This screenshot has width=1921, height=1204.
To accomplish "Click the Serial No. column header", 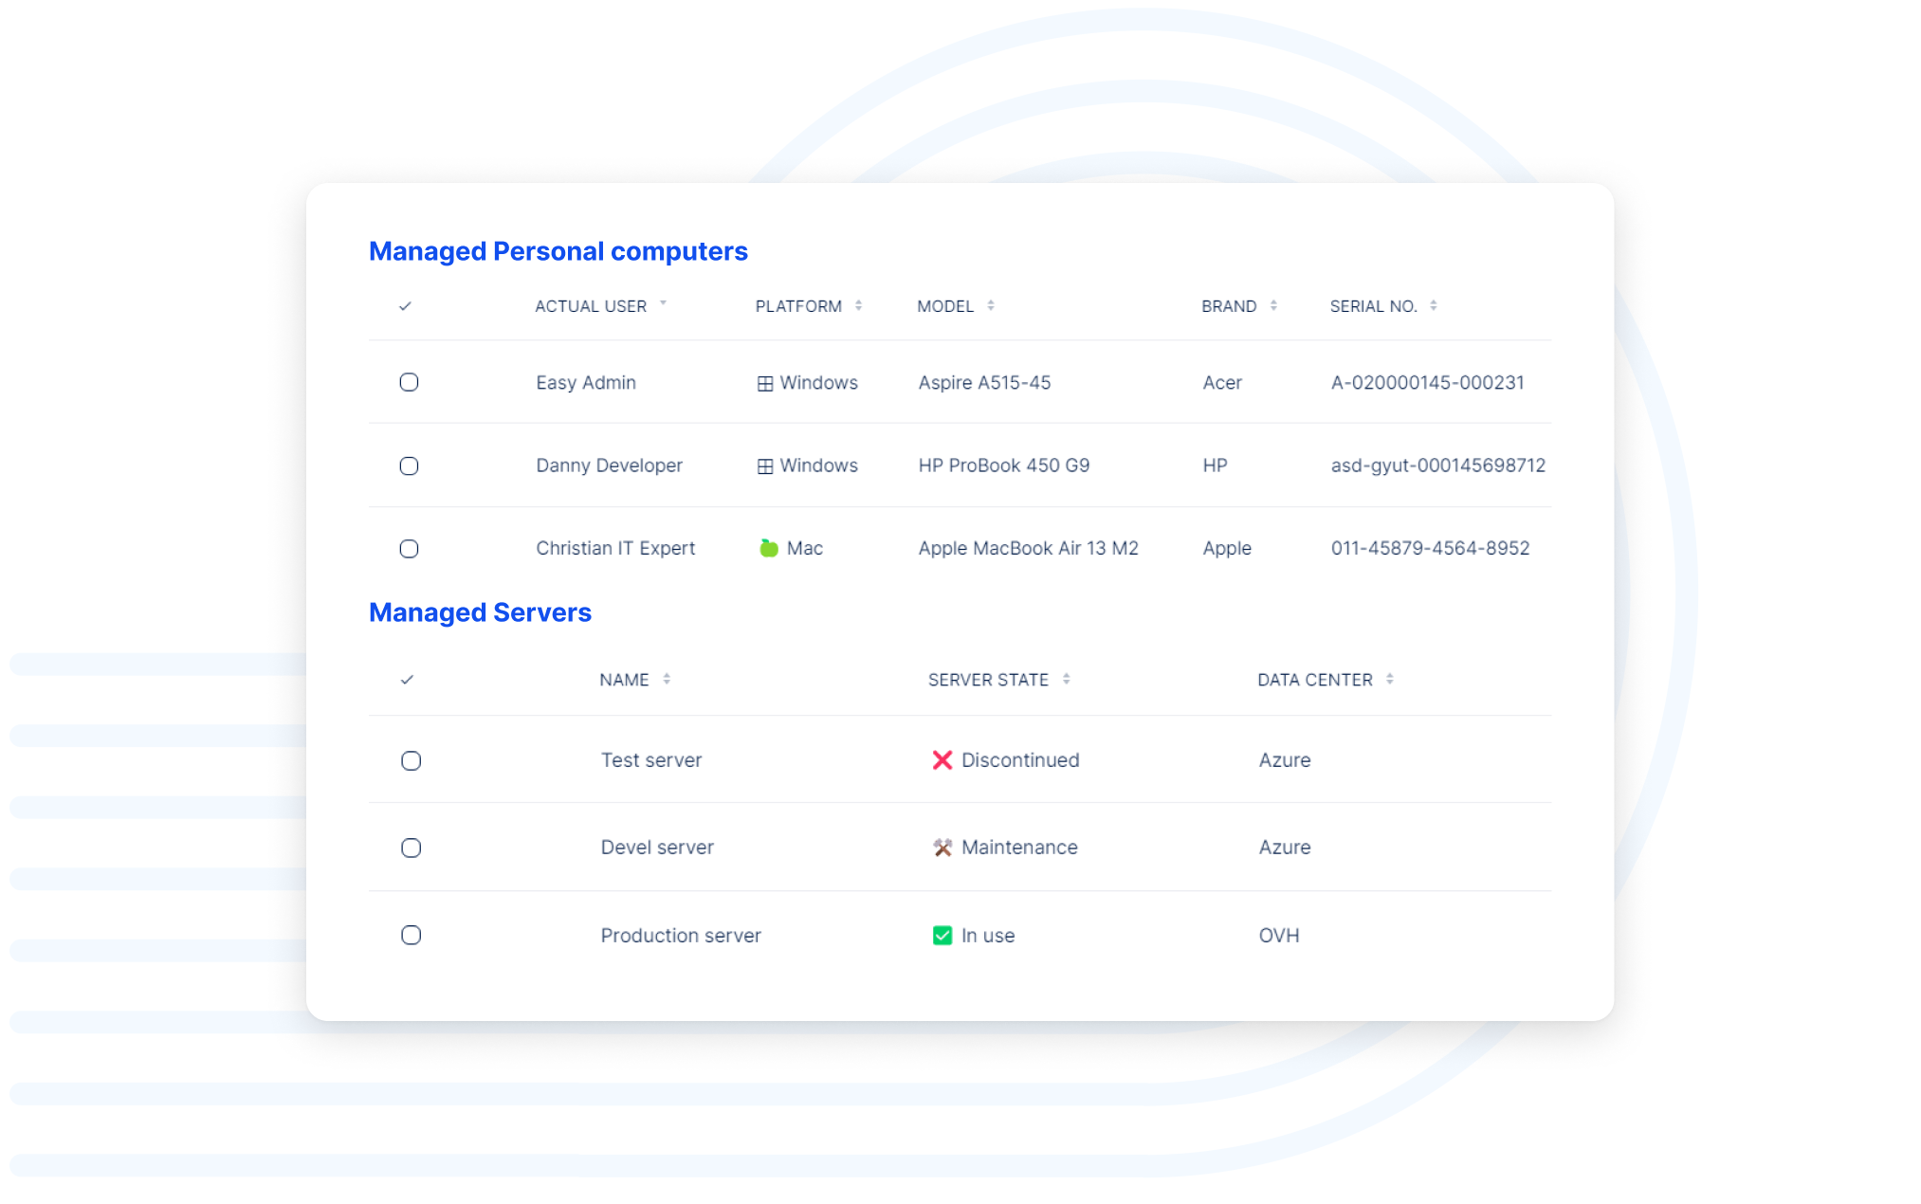I will point(1373,306).
